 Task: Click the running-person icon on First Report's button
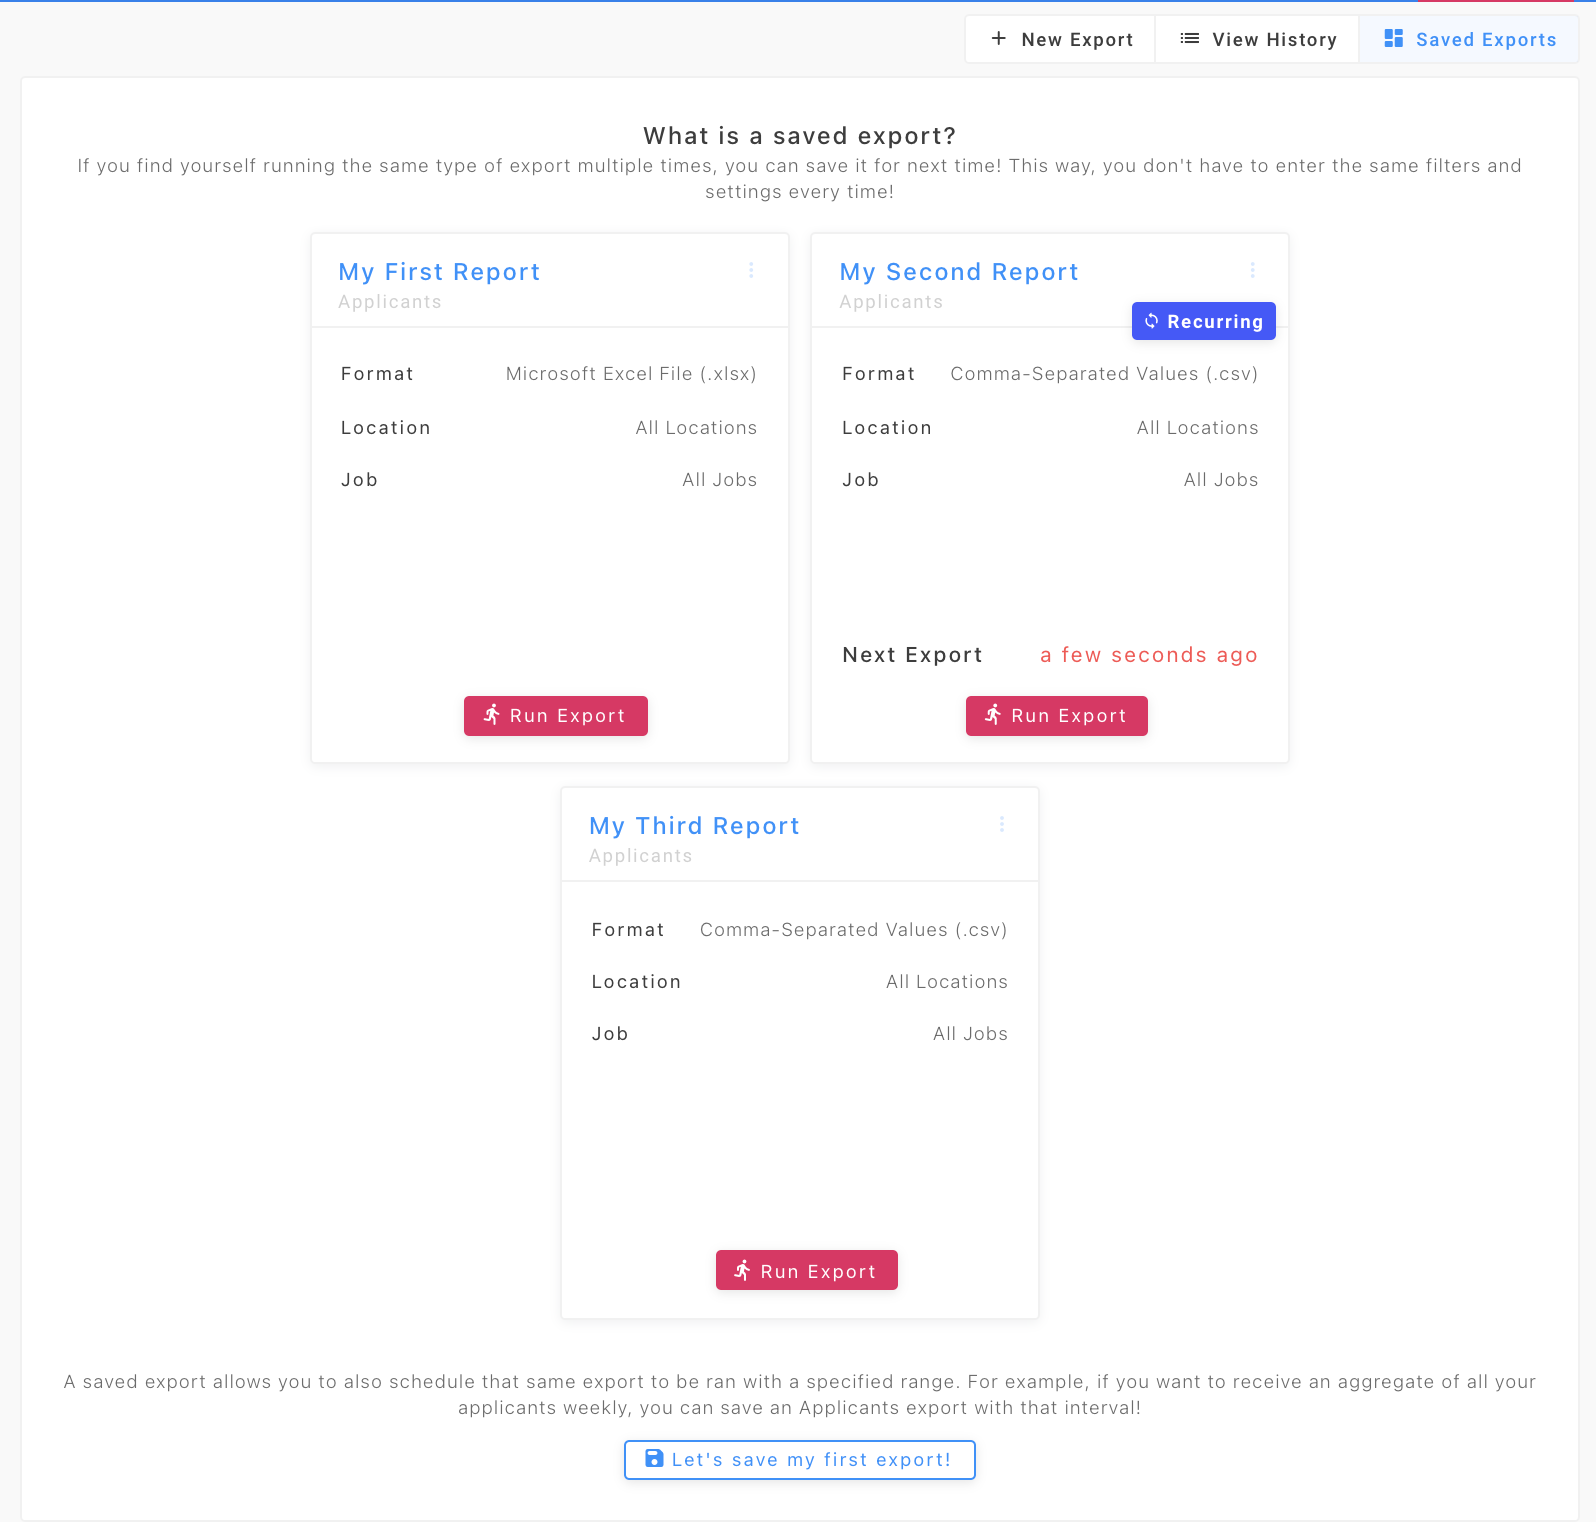tap(492, 715)
